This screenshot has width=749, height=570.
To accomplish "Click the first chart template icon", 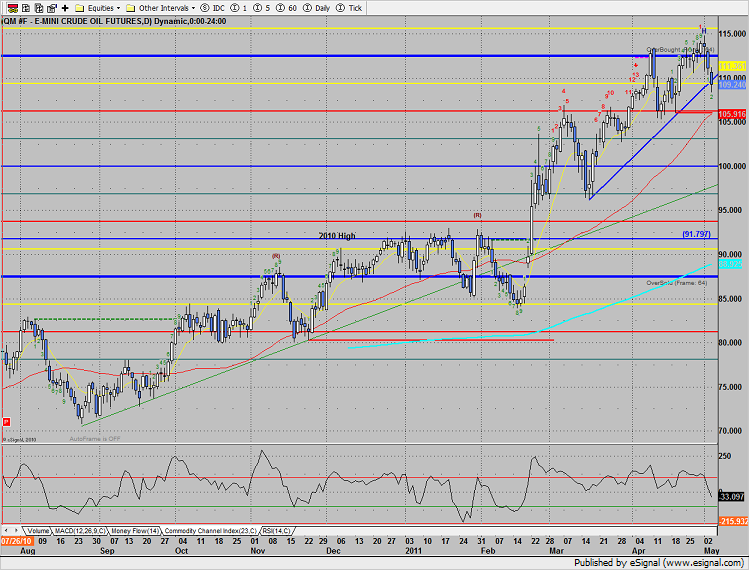I will pos(26,8).
